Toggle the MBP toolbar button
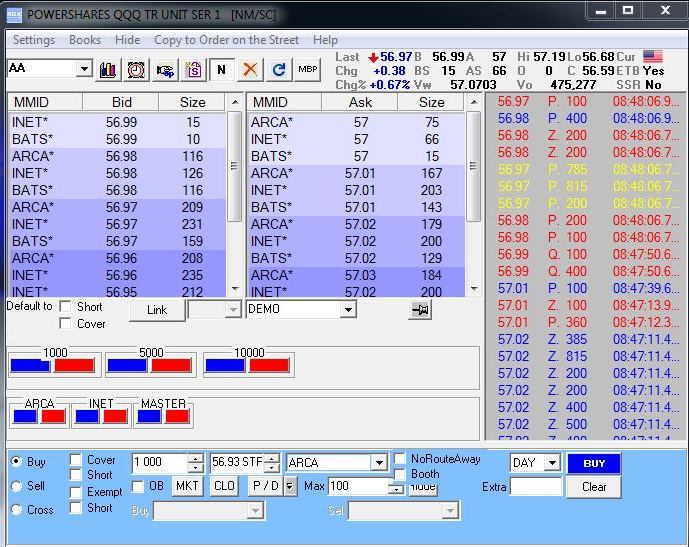 308,69
